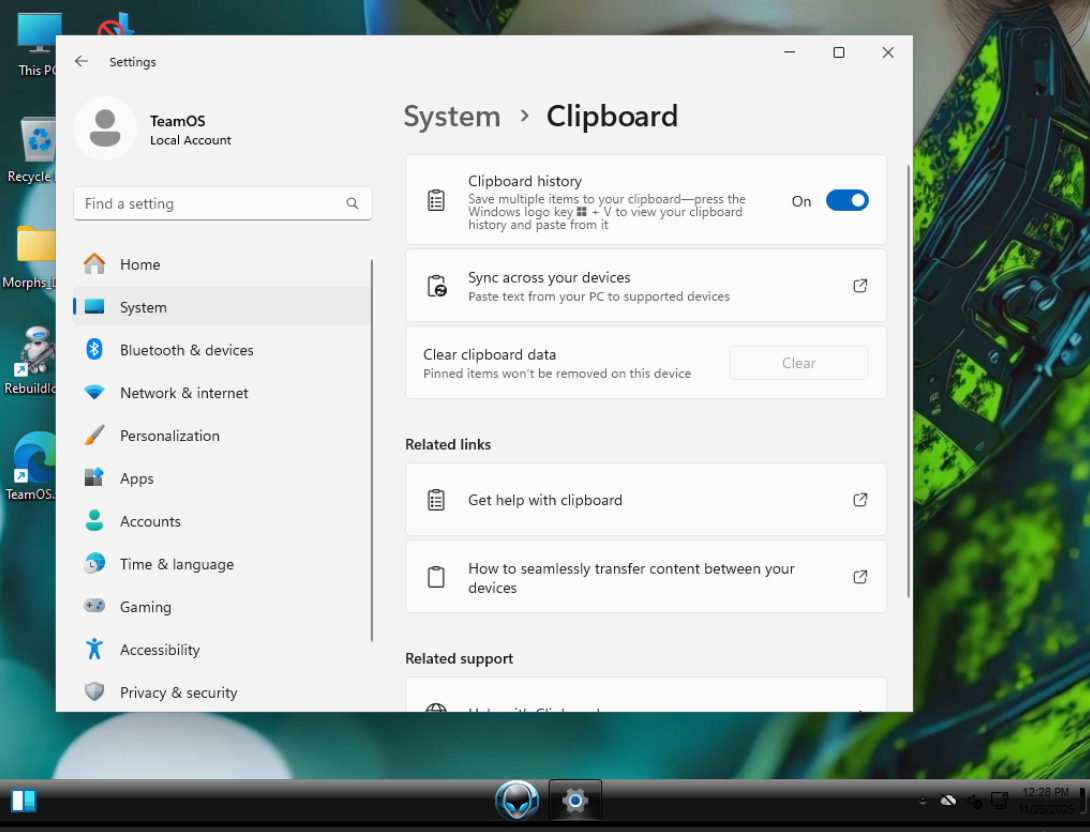The width and height of the screenshot is (1090, 832).
Task: Open Apps settings
Action: [222, 478]
